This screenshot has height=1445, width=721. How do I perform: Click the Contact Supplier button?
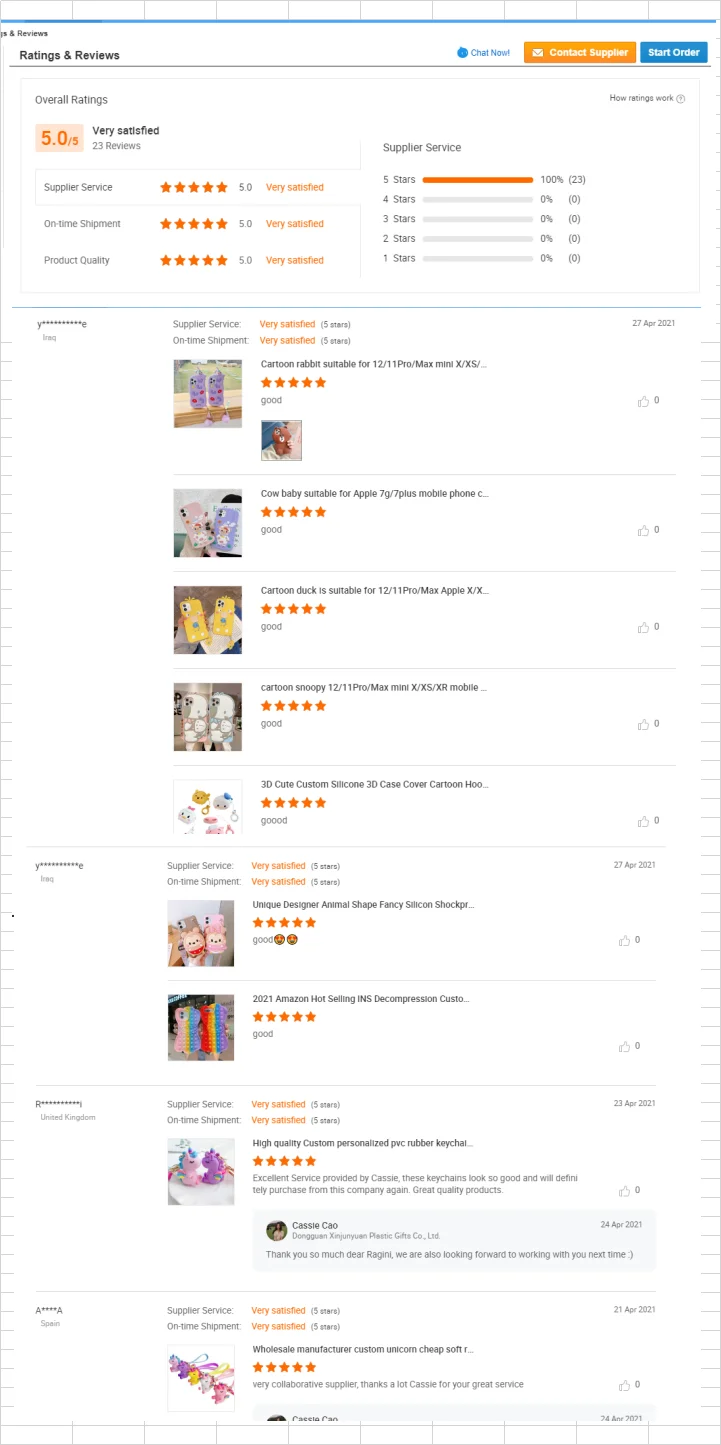point(580,53)
